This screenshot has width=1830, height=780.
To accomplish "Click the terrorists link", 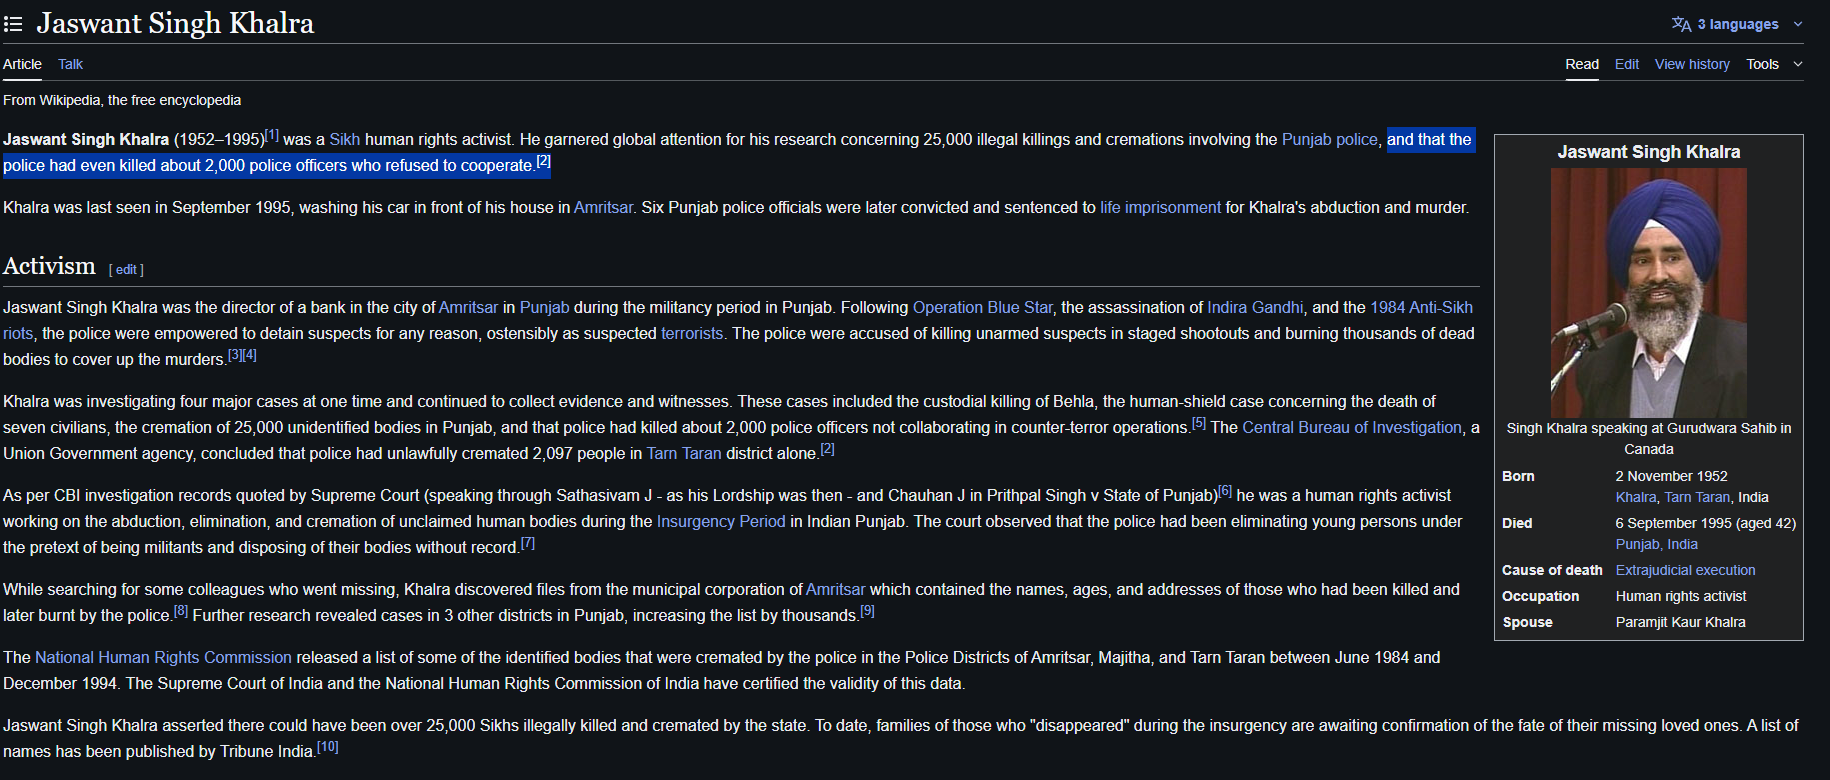I will [692, 334].
